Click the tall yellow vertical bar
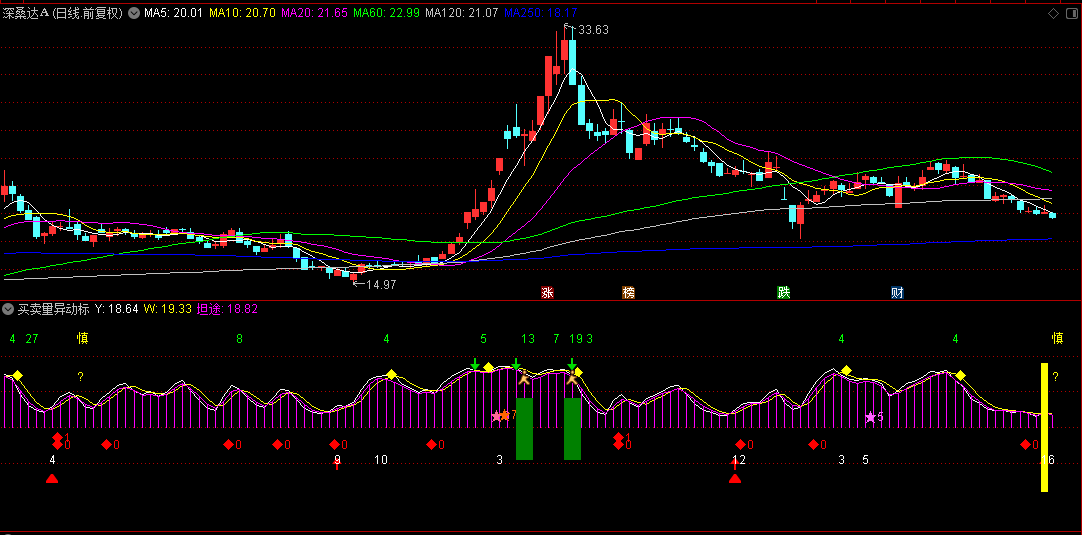Image resolution: width=1082 pixels, height=535 pixels. pyautogui.click(x=1045, y=427)
